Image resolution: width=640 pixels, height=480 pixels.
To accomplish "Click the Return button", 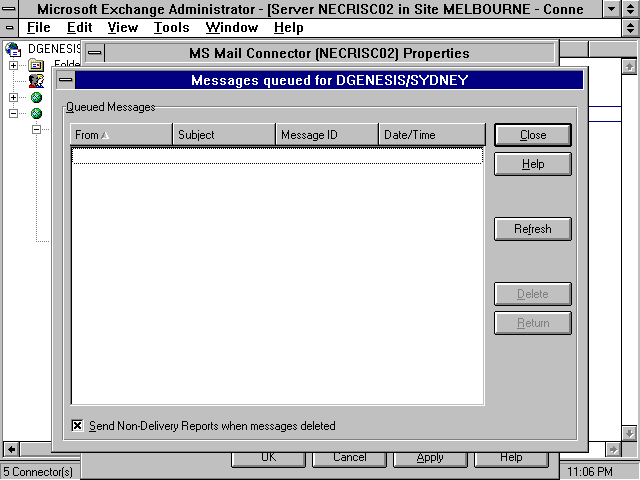I will [x=533, y=323].
